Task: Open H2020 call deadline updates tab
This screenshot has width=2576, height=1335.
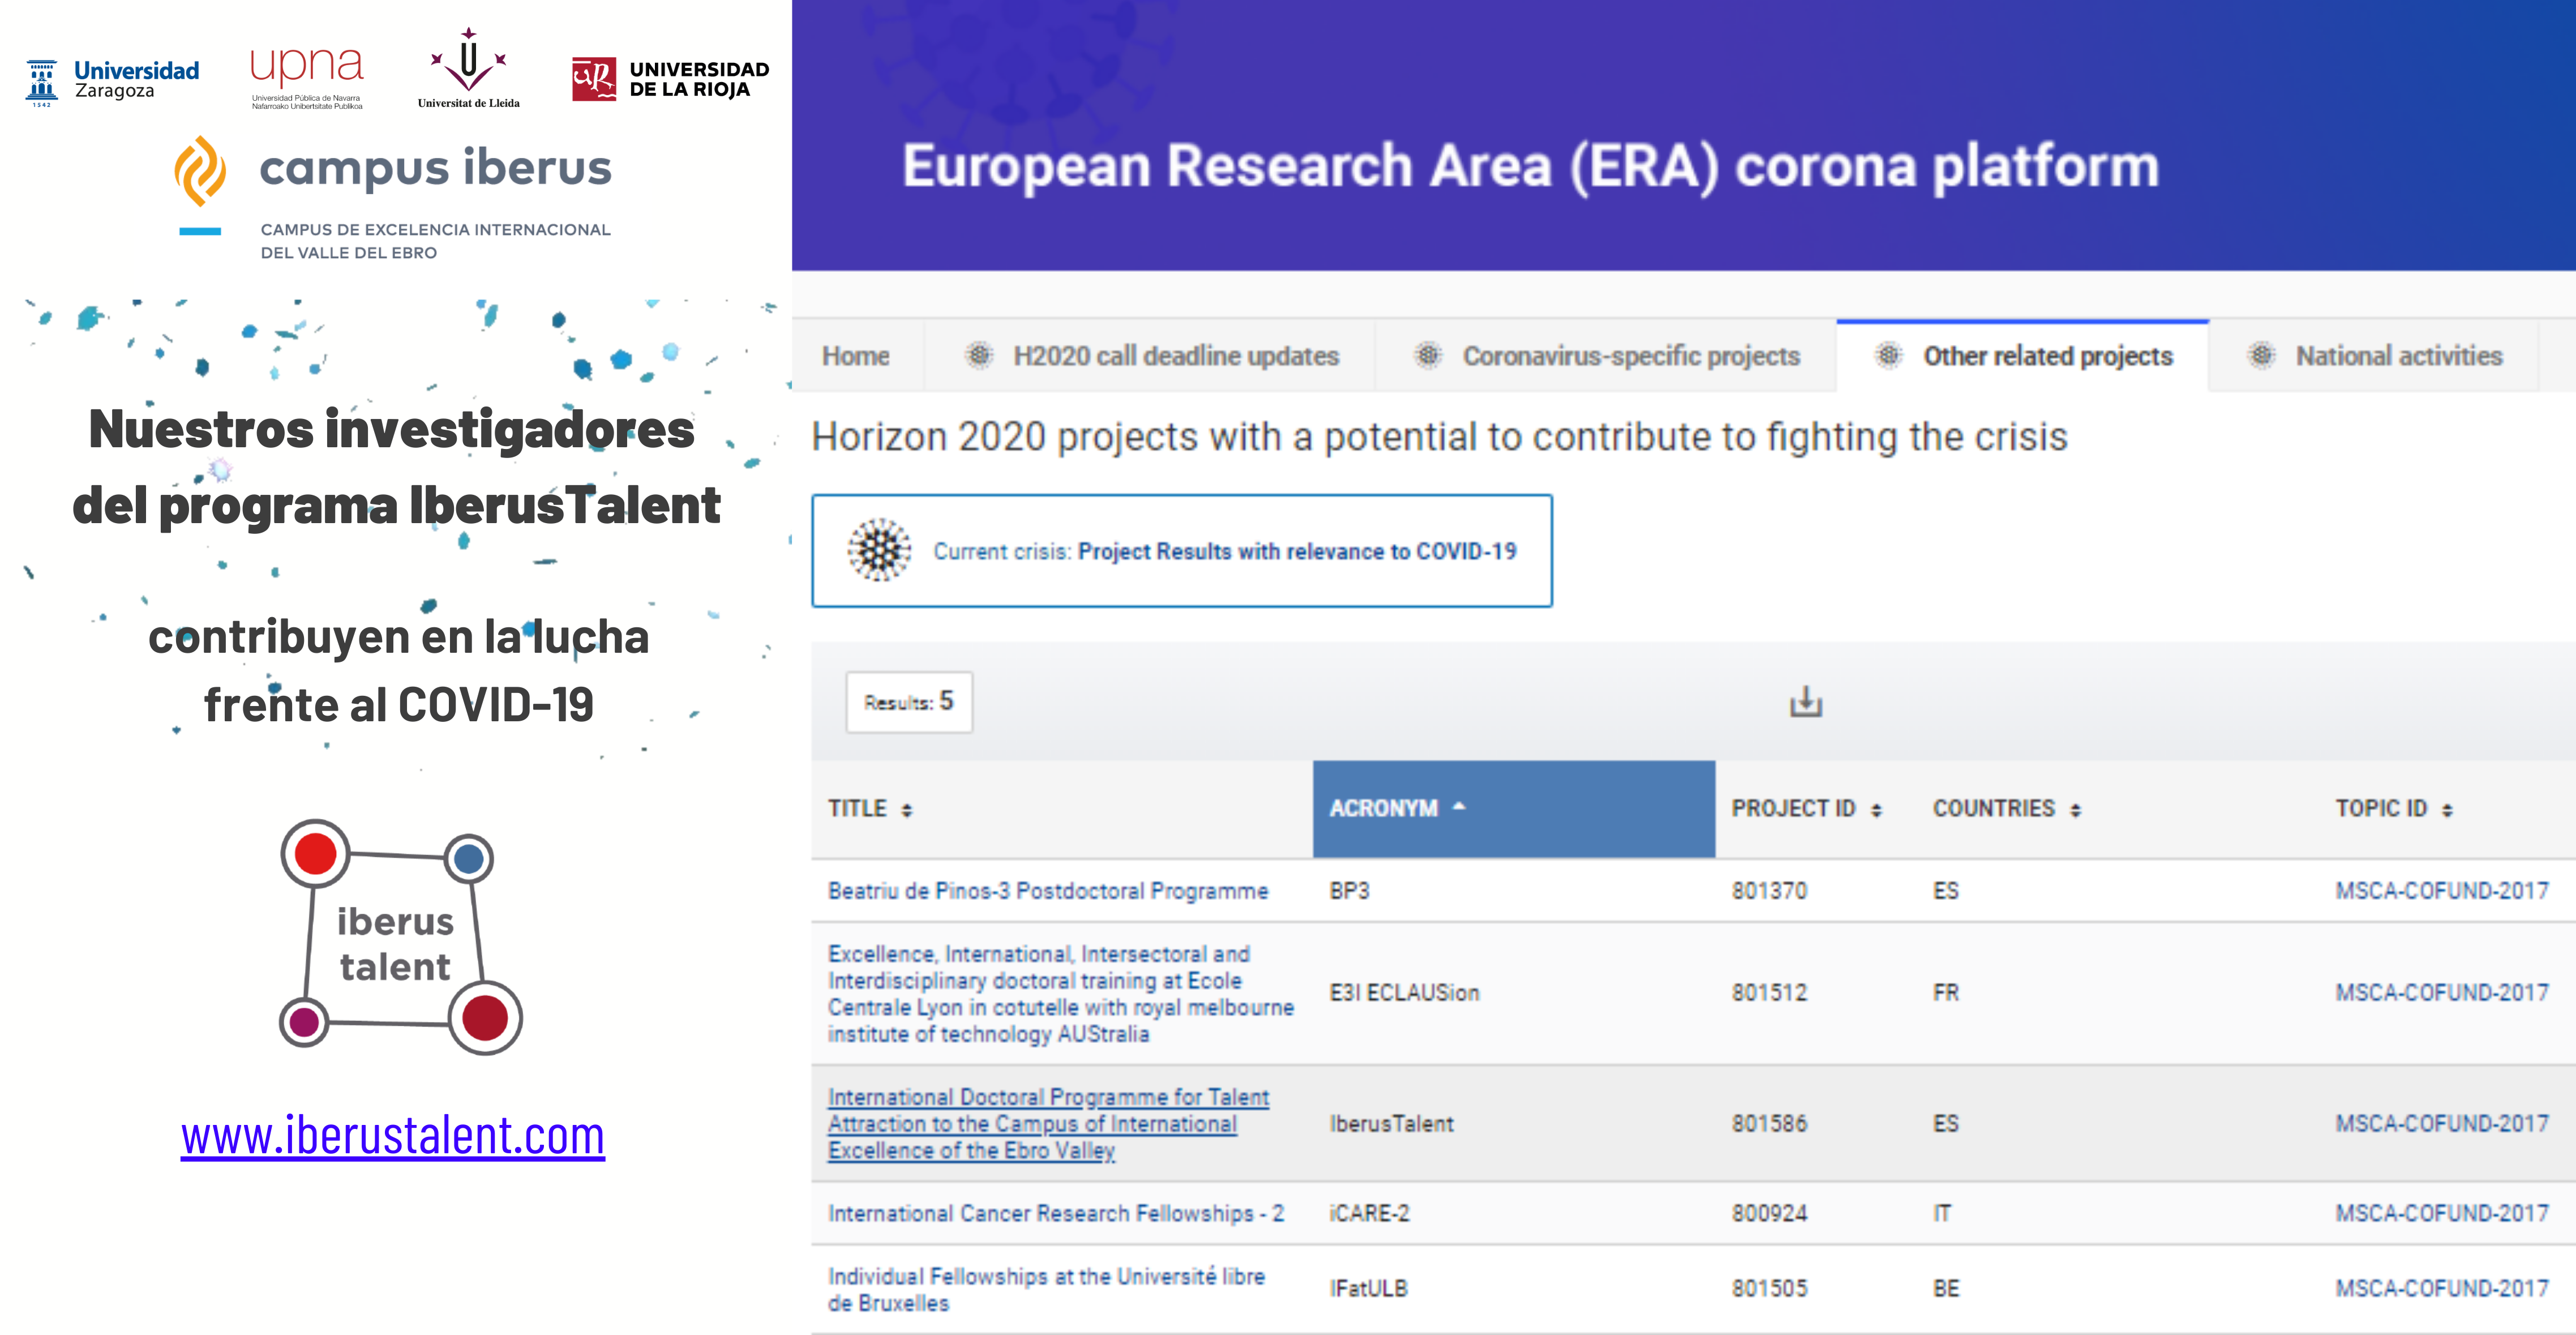Action: [1150, 356]
